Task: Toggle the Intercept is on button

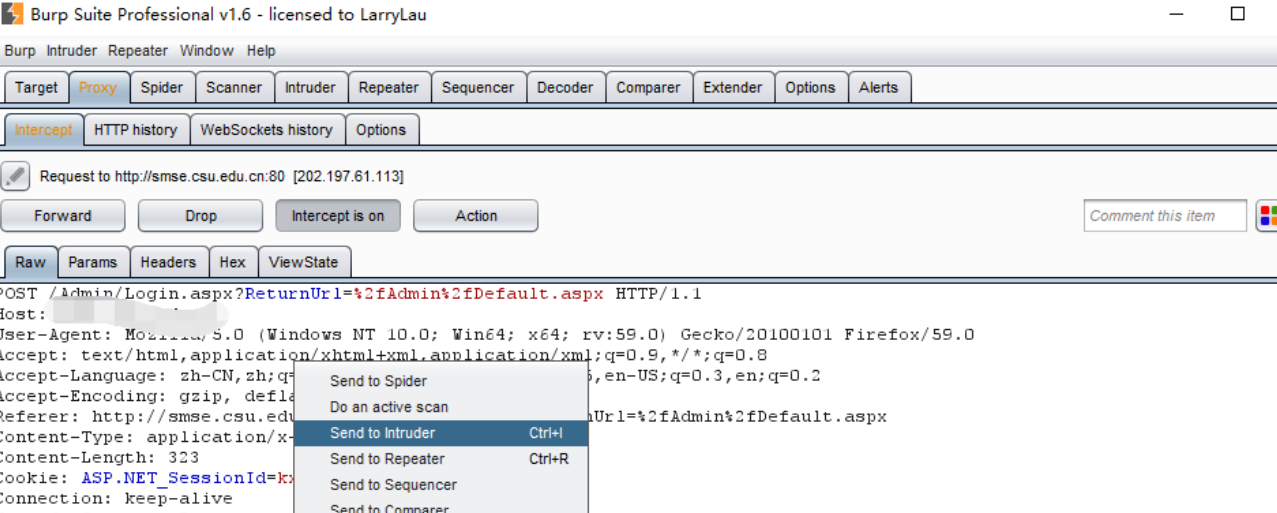Action: (338, 216)
